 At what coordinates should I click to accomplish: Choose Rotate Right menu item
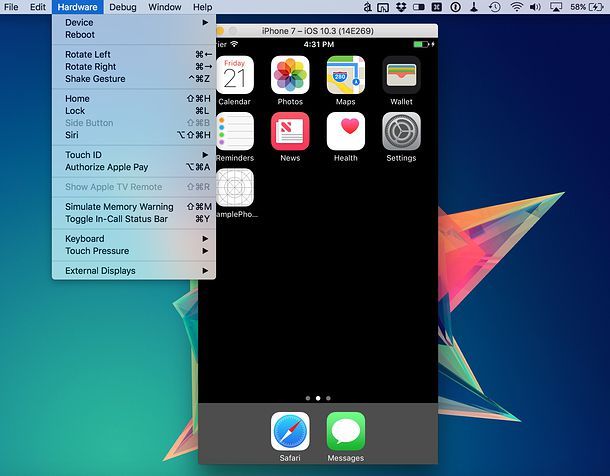[x=134, y=66]
